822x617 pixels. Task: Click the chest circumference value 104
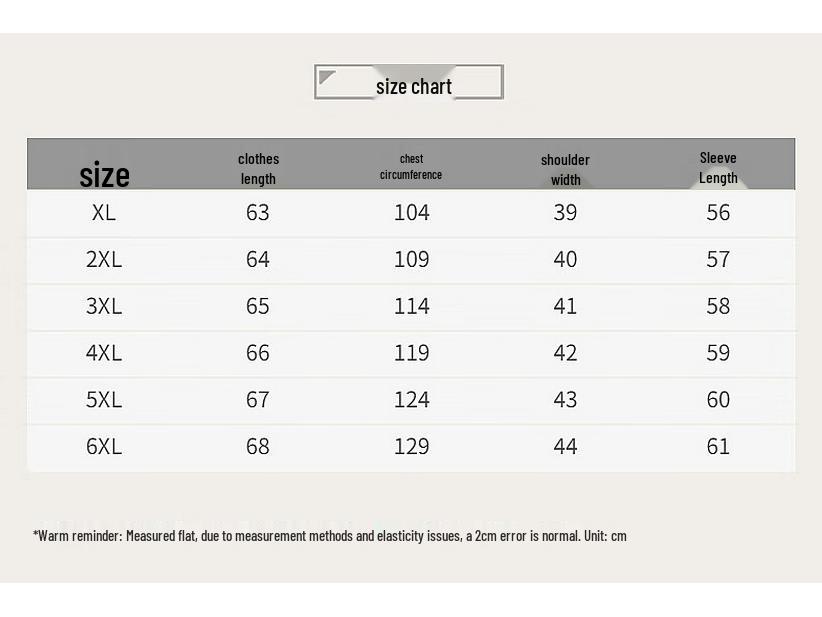coord(411,212)
